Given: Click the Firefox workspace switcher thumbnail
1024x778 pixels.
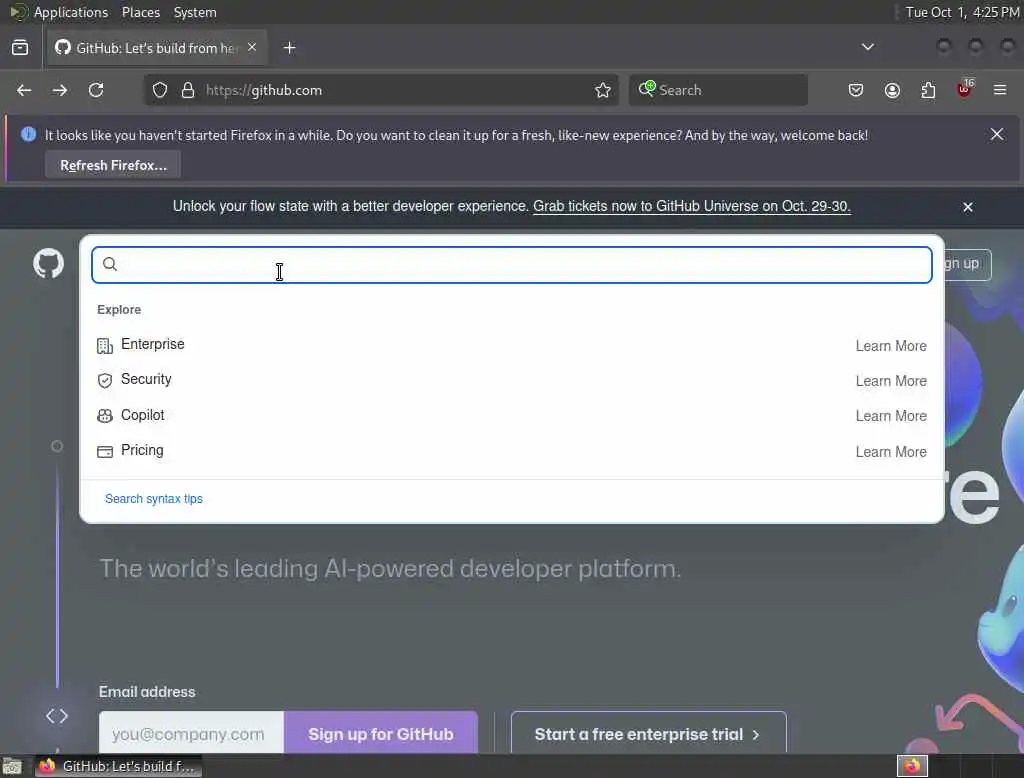Looking at the screenshot, I should pos(912,766).
